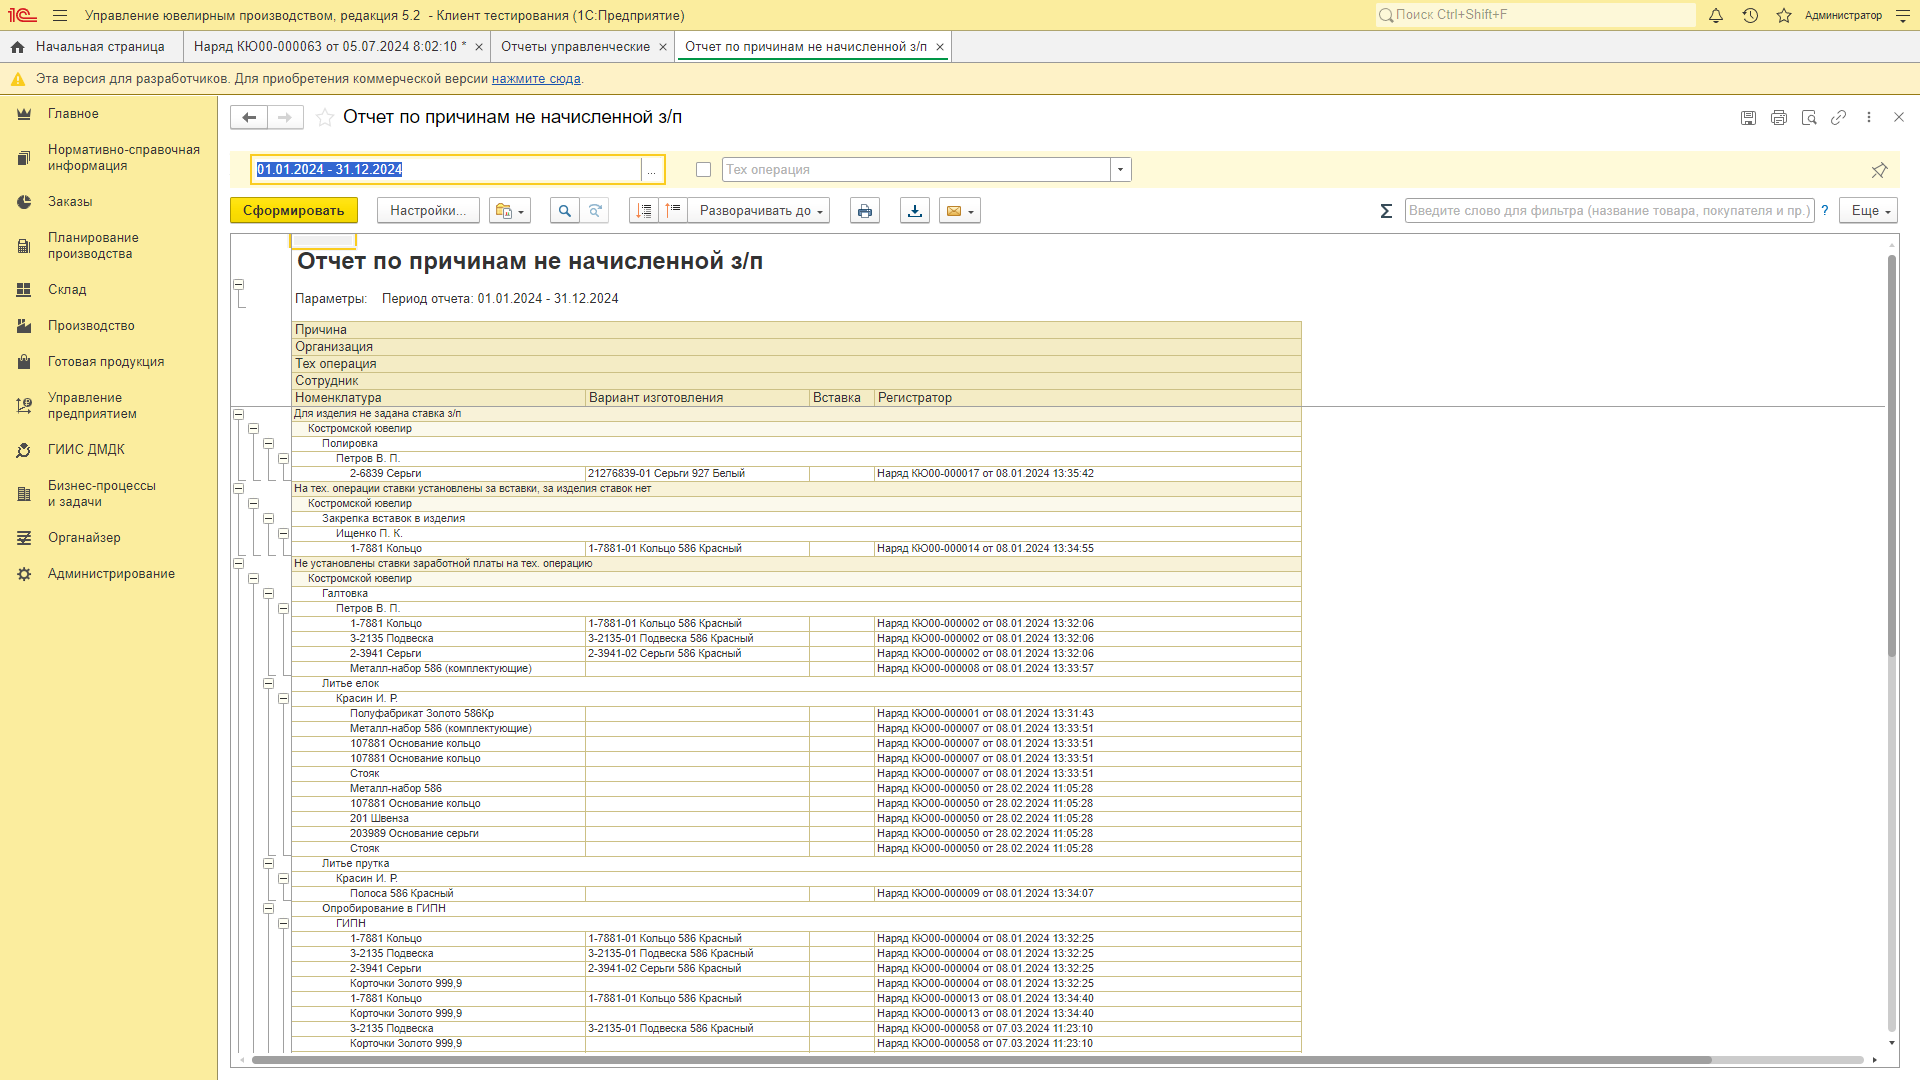This screenshot has width=1920, height=1080.
Task: Open report variants dropdown button
Action: coord(510,211)
